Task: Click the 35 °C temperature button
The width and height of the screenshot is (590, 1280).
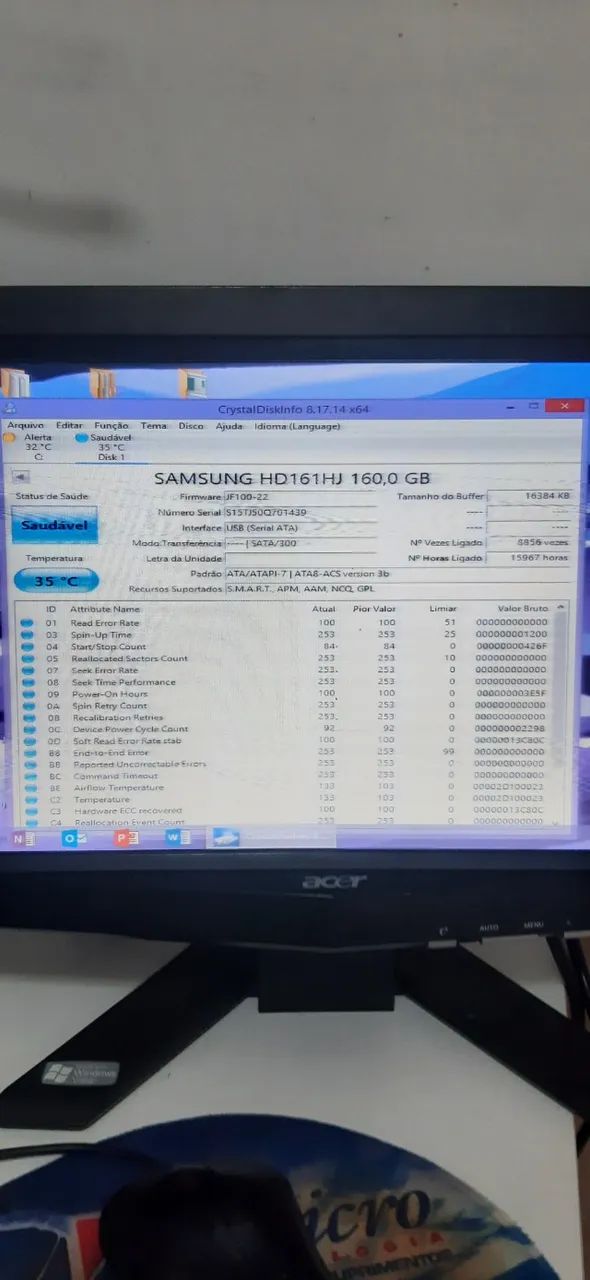Action: [56, 581]
